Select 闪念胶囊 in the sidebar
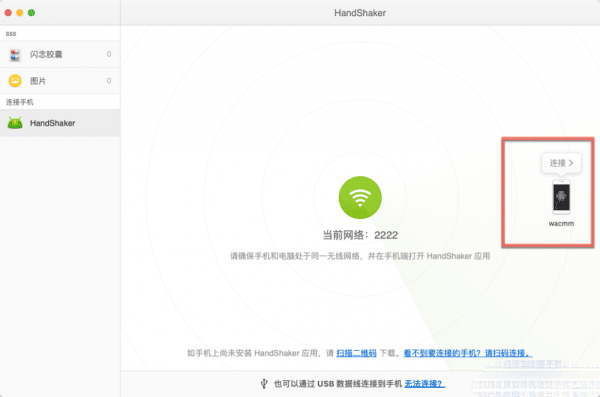Screen dimensions: 600x397 point(60,54)
